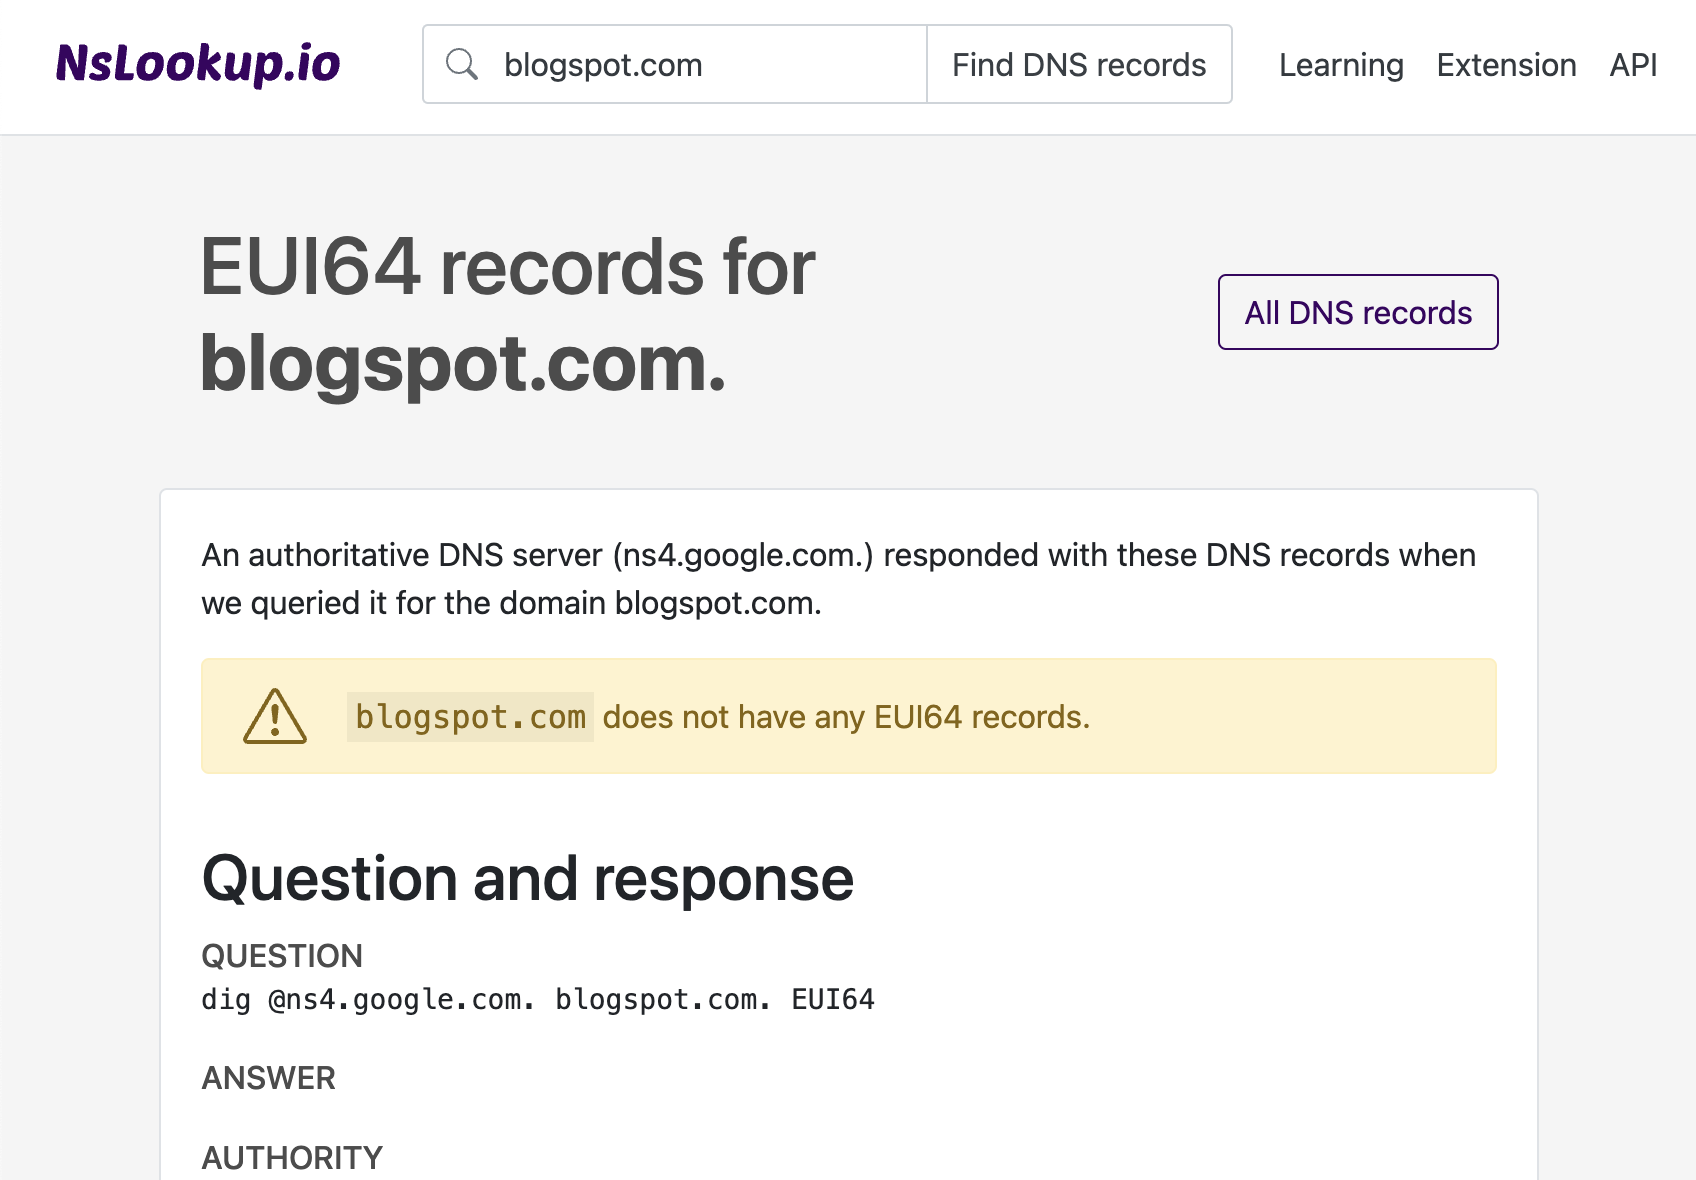Image resolution: width=1696 pixels, height=1180 pixels.
Task: Select the blogspot.com text in search box
Action: pyautogui.click(x=602, y=64)
